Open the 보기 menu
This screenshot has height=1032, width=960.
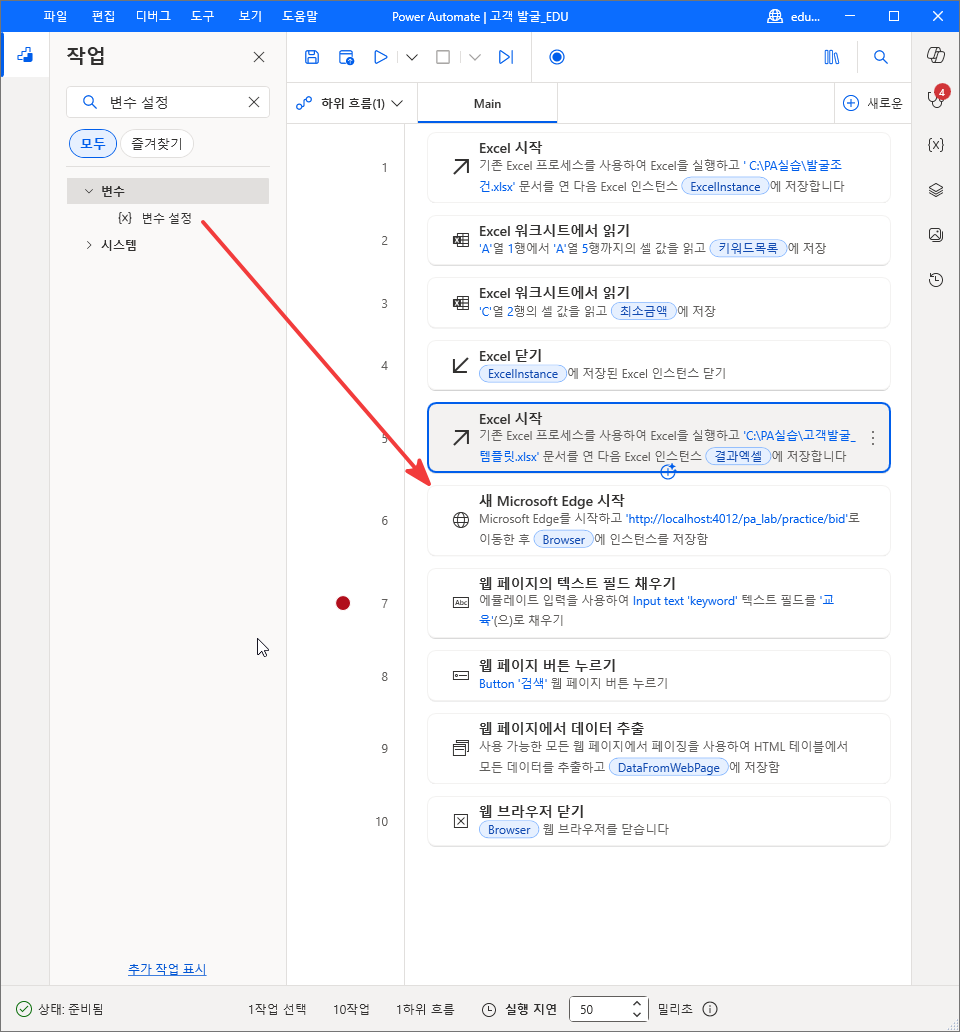[250, 16]
